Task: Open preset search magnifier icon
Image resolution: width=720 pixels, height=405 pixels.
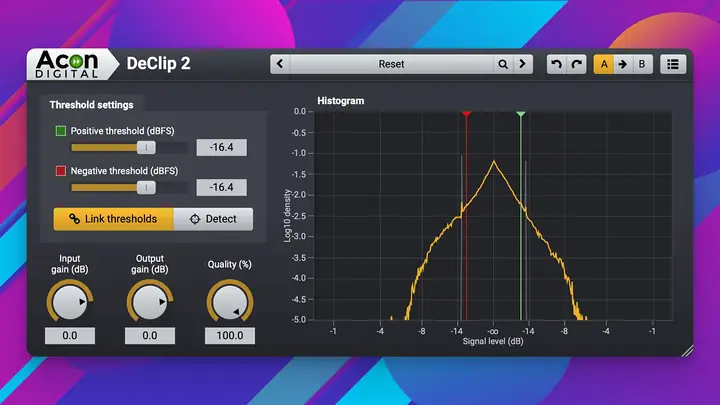Action: click(x=503, y=64)
